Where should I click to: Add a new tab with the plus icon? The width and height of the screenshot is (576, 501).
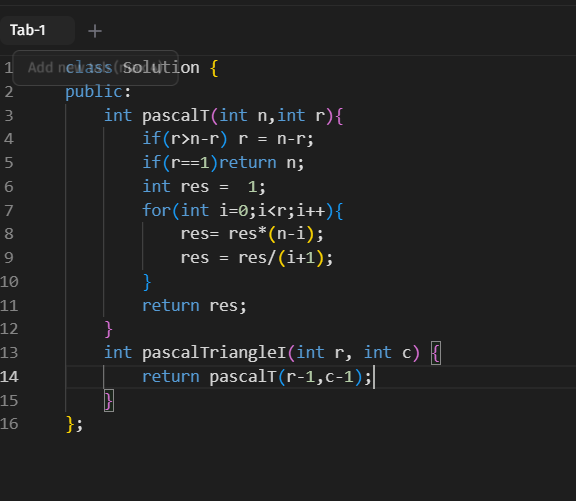coord(95,31)
